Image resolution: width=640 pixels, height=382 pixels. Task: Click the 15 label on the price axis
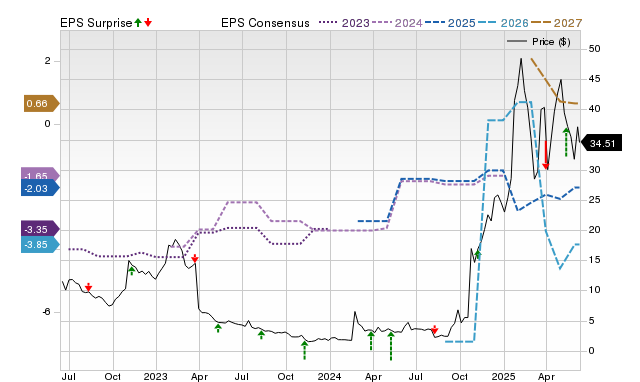coord(594,260)
